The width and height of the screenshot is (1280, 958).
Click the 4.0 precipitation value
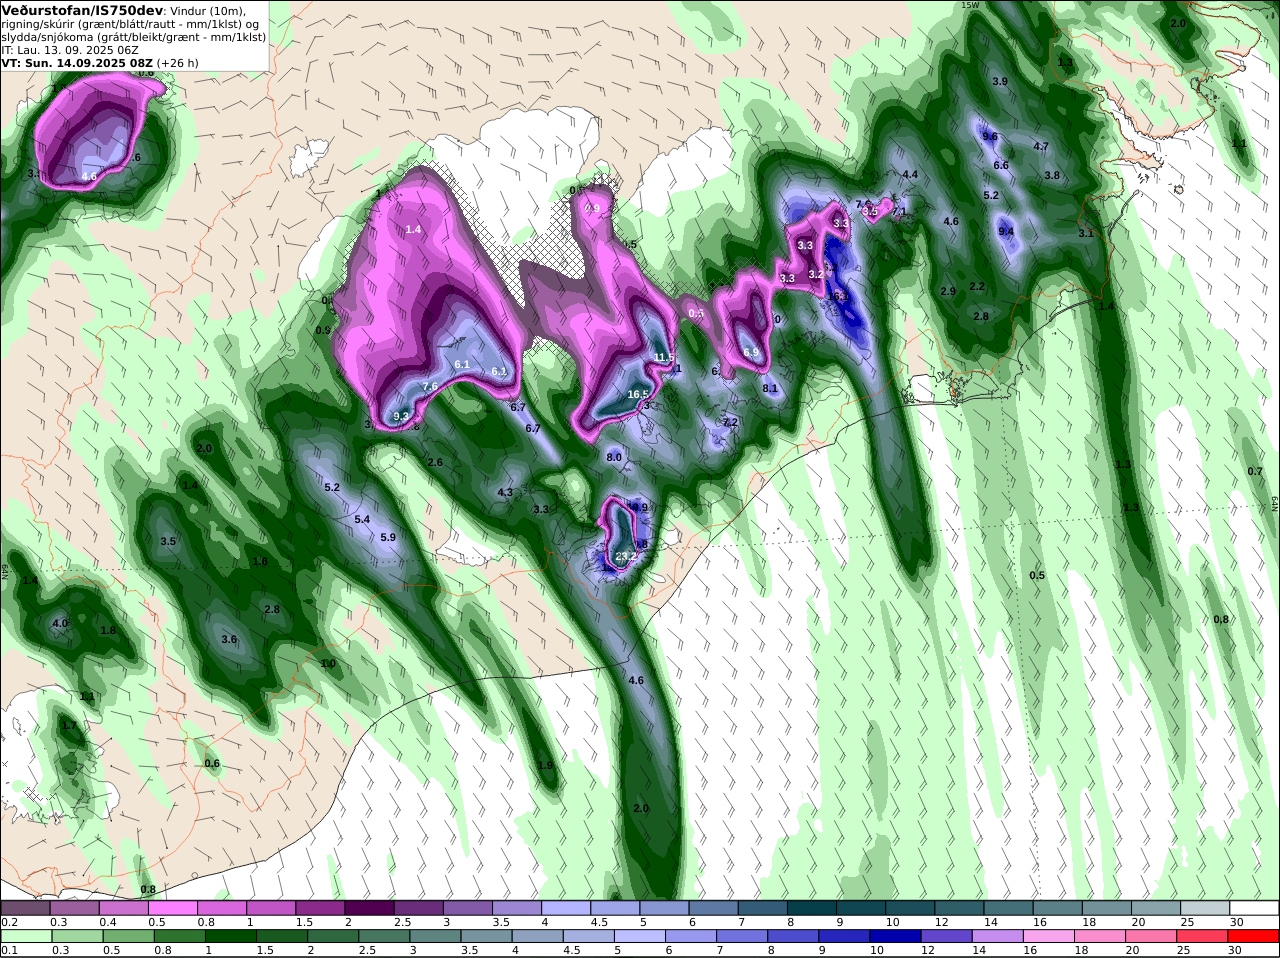(60, 624)
